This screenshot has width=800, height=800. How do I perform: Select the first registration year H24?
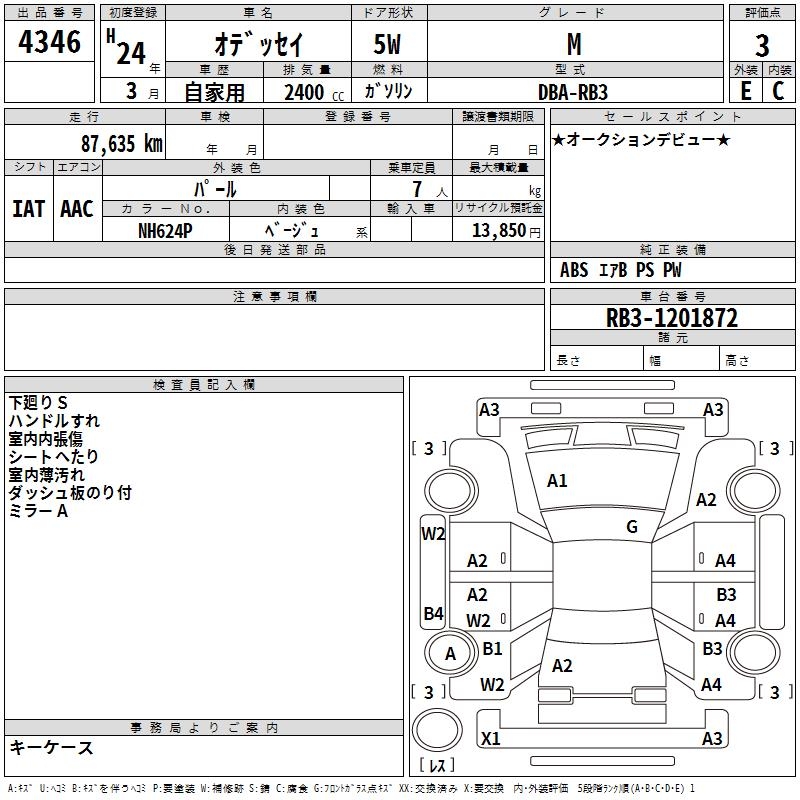point(128,48)
